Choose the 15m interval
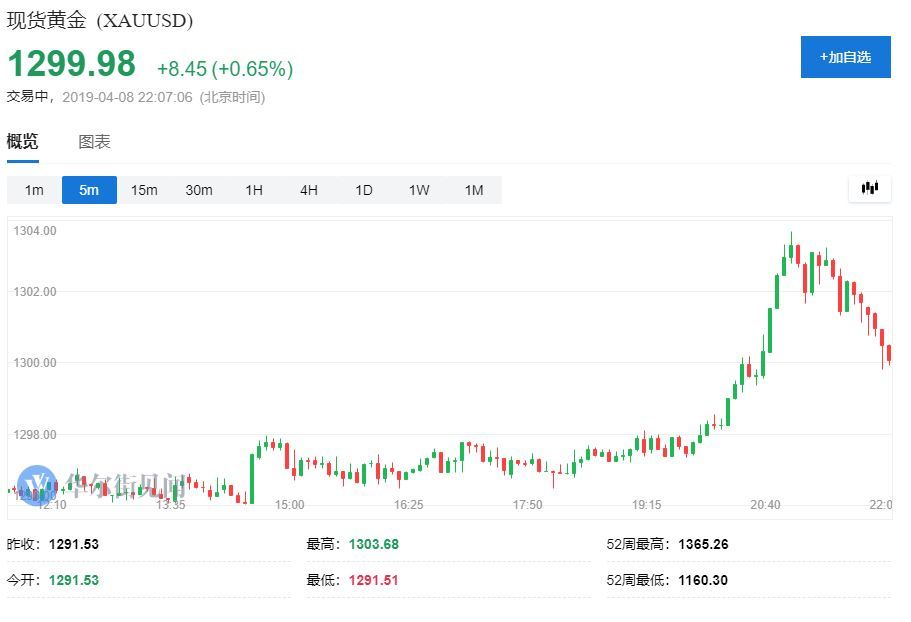 point(144,190)
